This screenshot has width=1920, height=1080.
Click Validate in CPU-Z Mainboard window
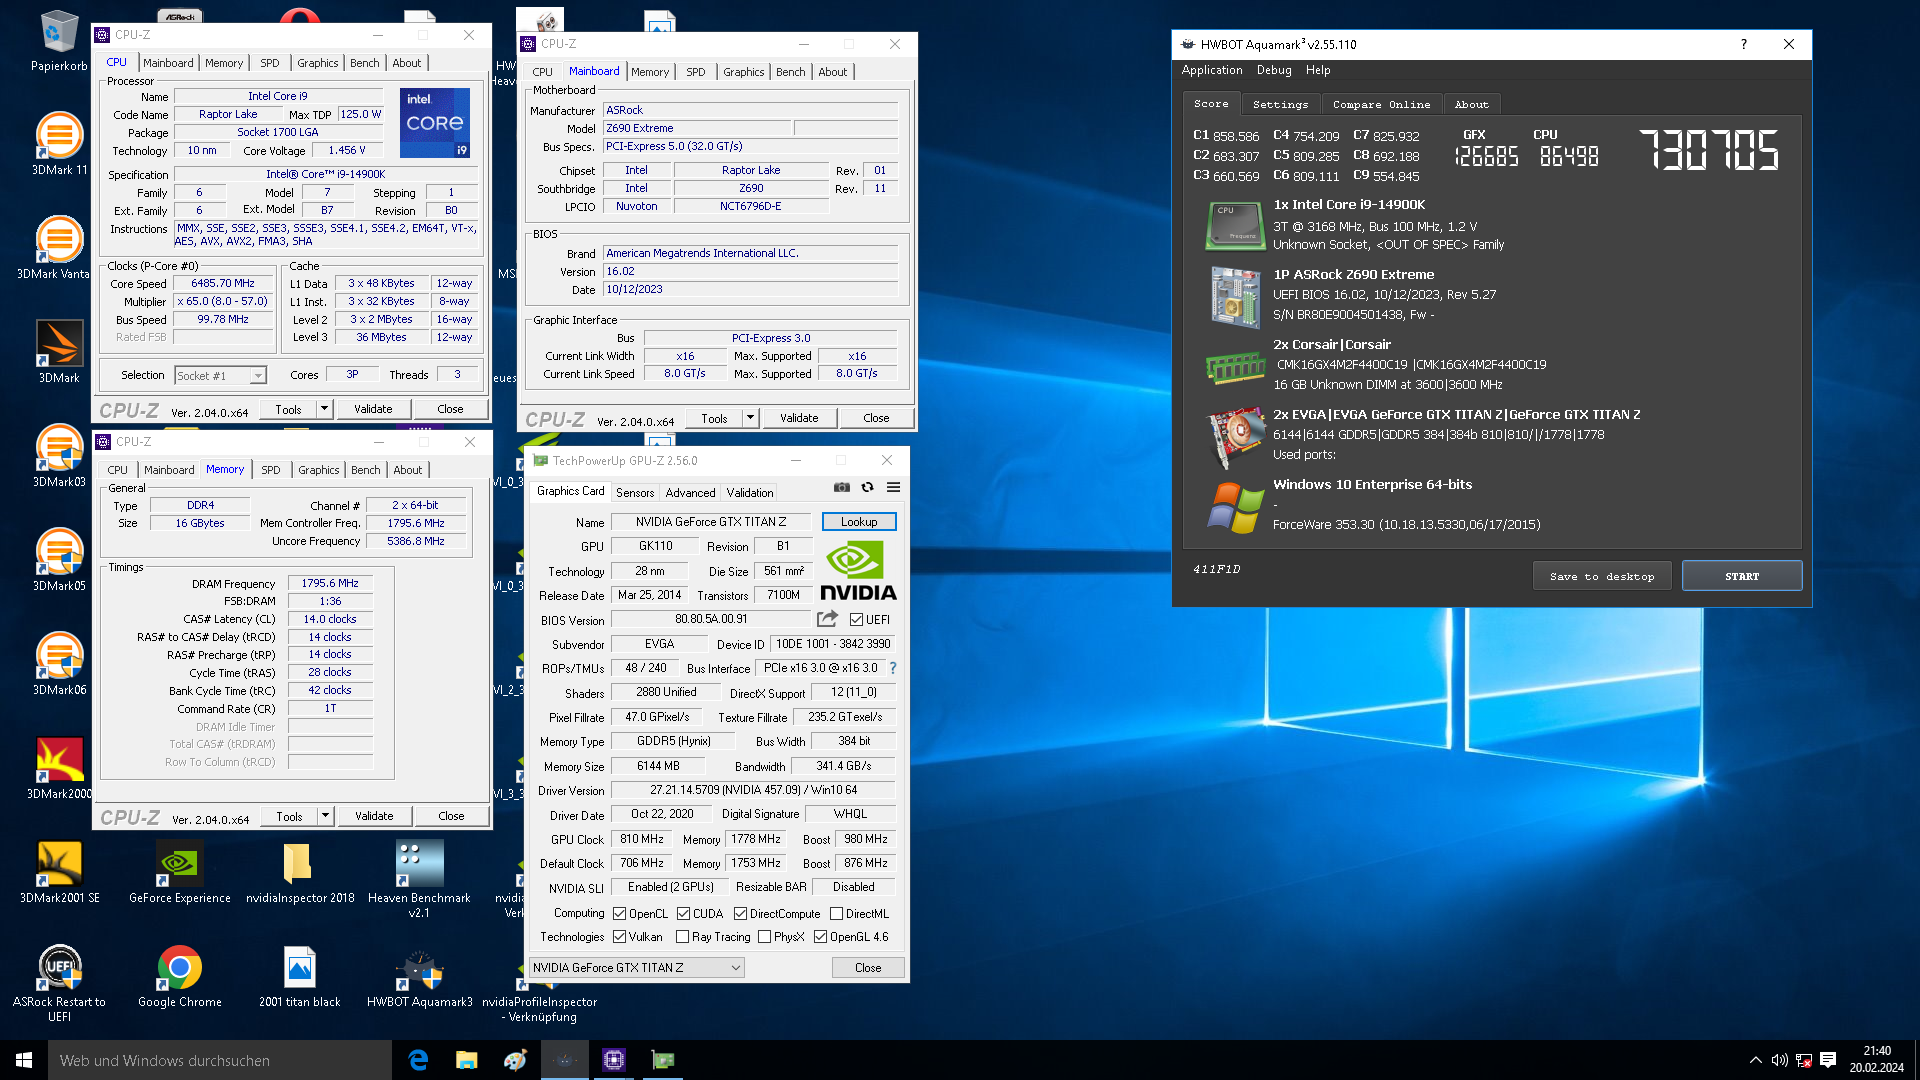pos(799,418)
